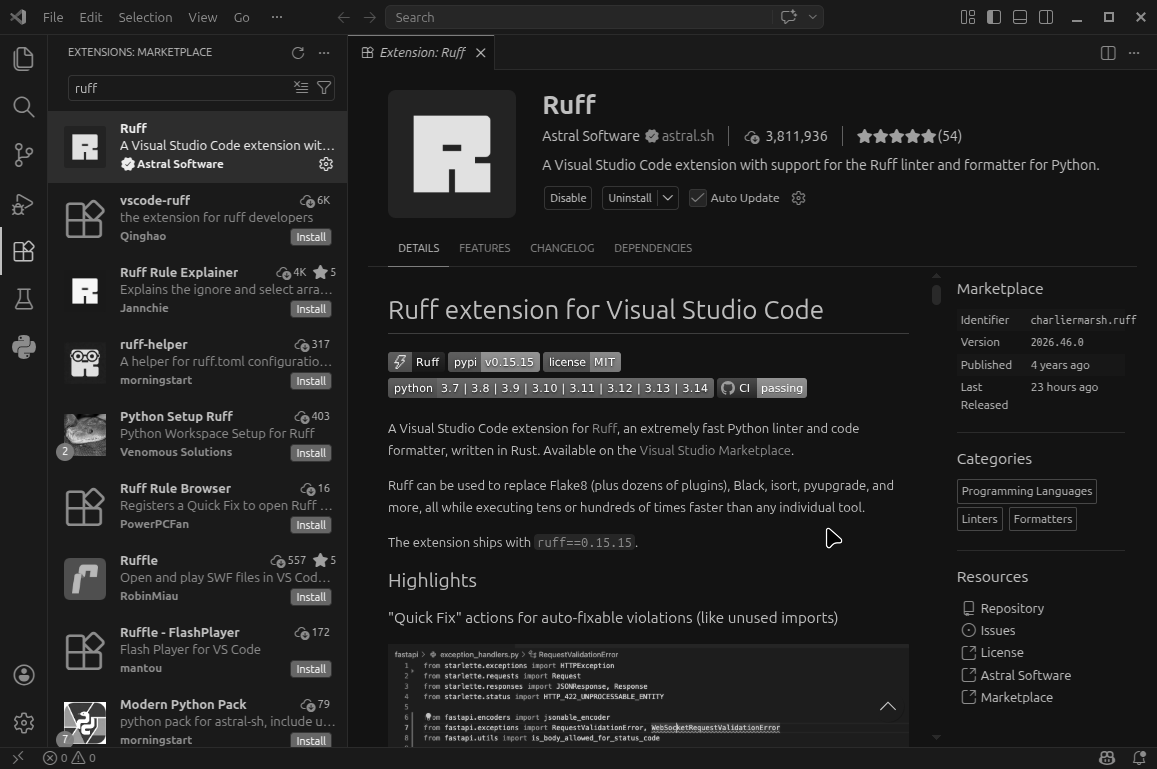Viewport: 1157px width, 769px height.
Task: Install Python Setup Ruff extension
Action: click(311, 453)
